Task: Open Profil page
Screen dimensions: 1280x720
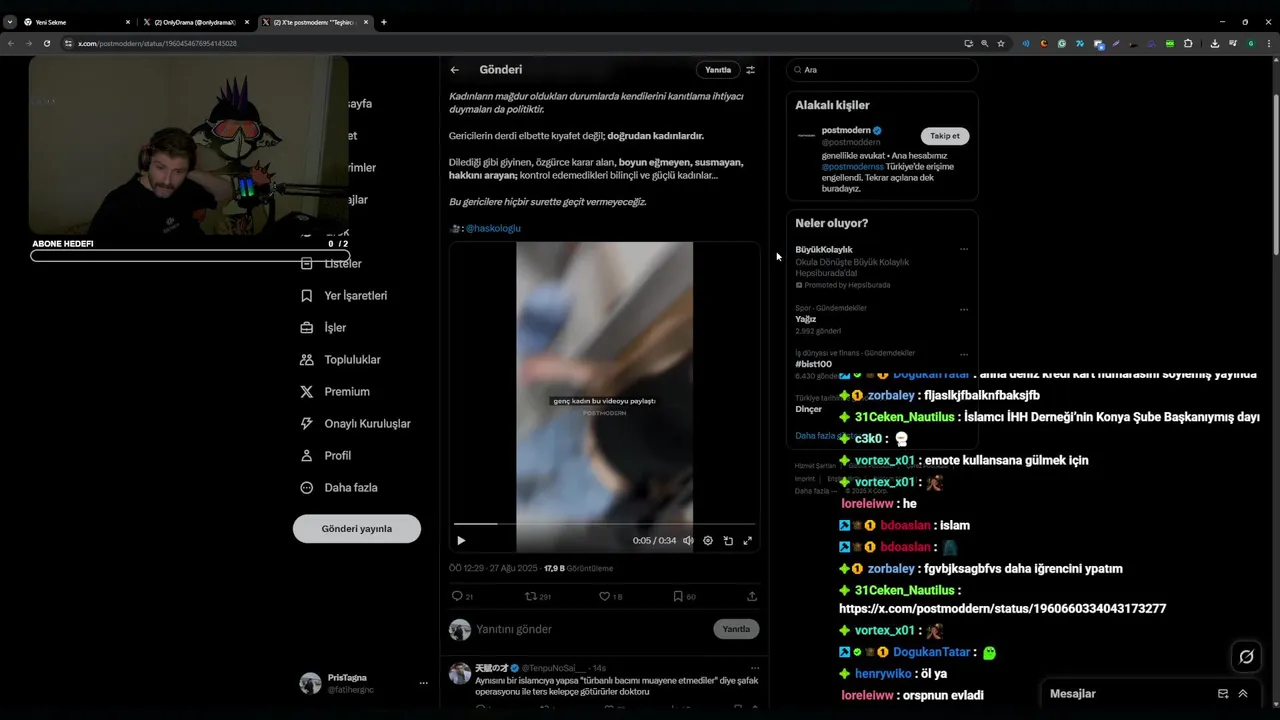Action: point(326,456)
